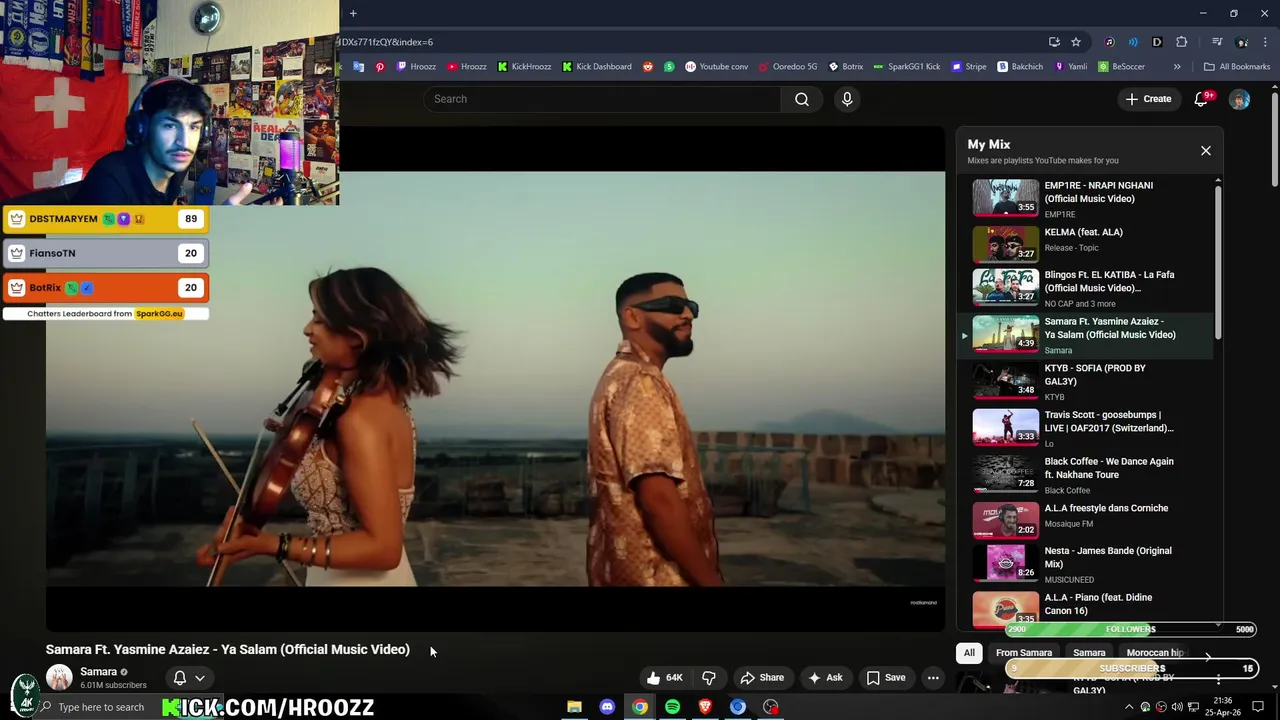Open the channel notification bell dropdown
Image resolution: width=1280 pixels, height=720 pixels.
189,677
